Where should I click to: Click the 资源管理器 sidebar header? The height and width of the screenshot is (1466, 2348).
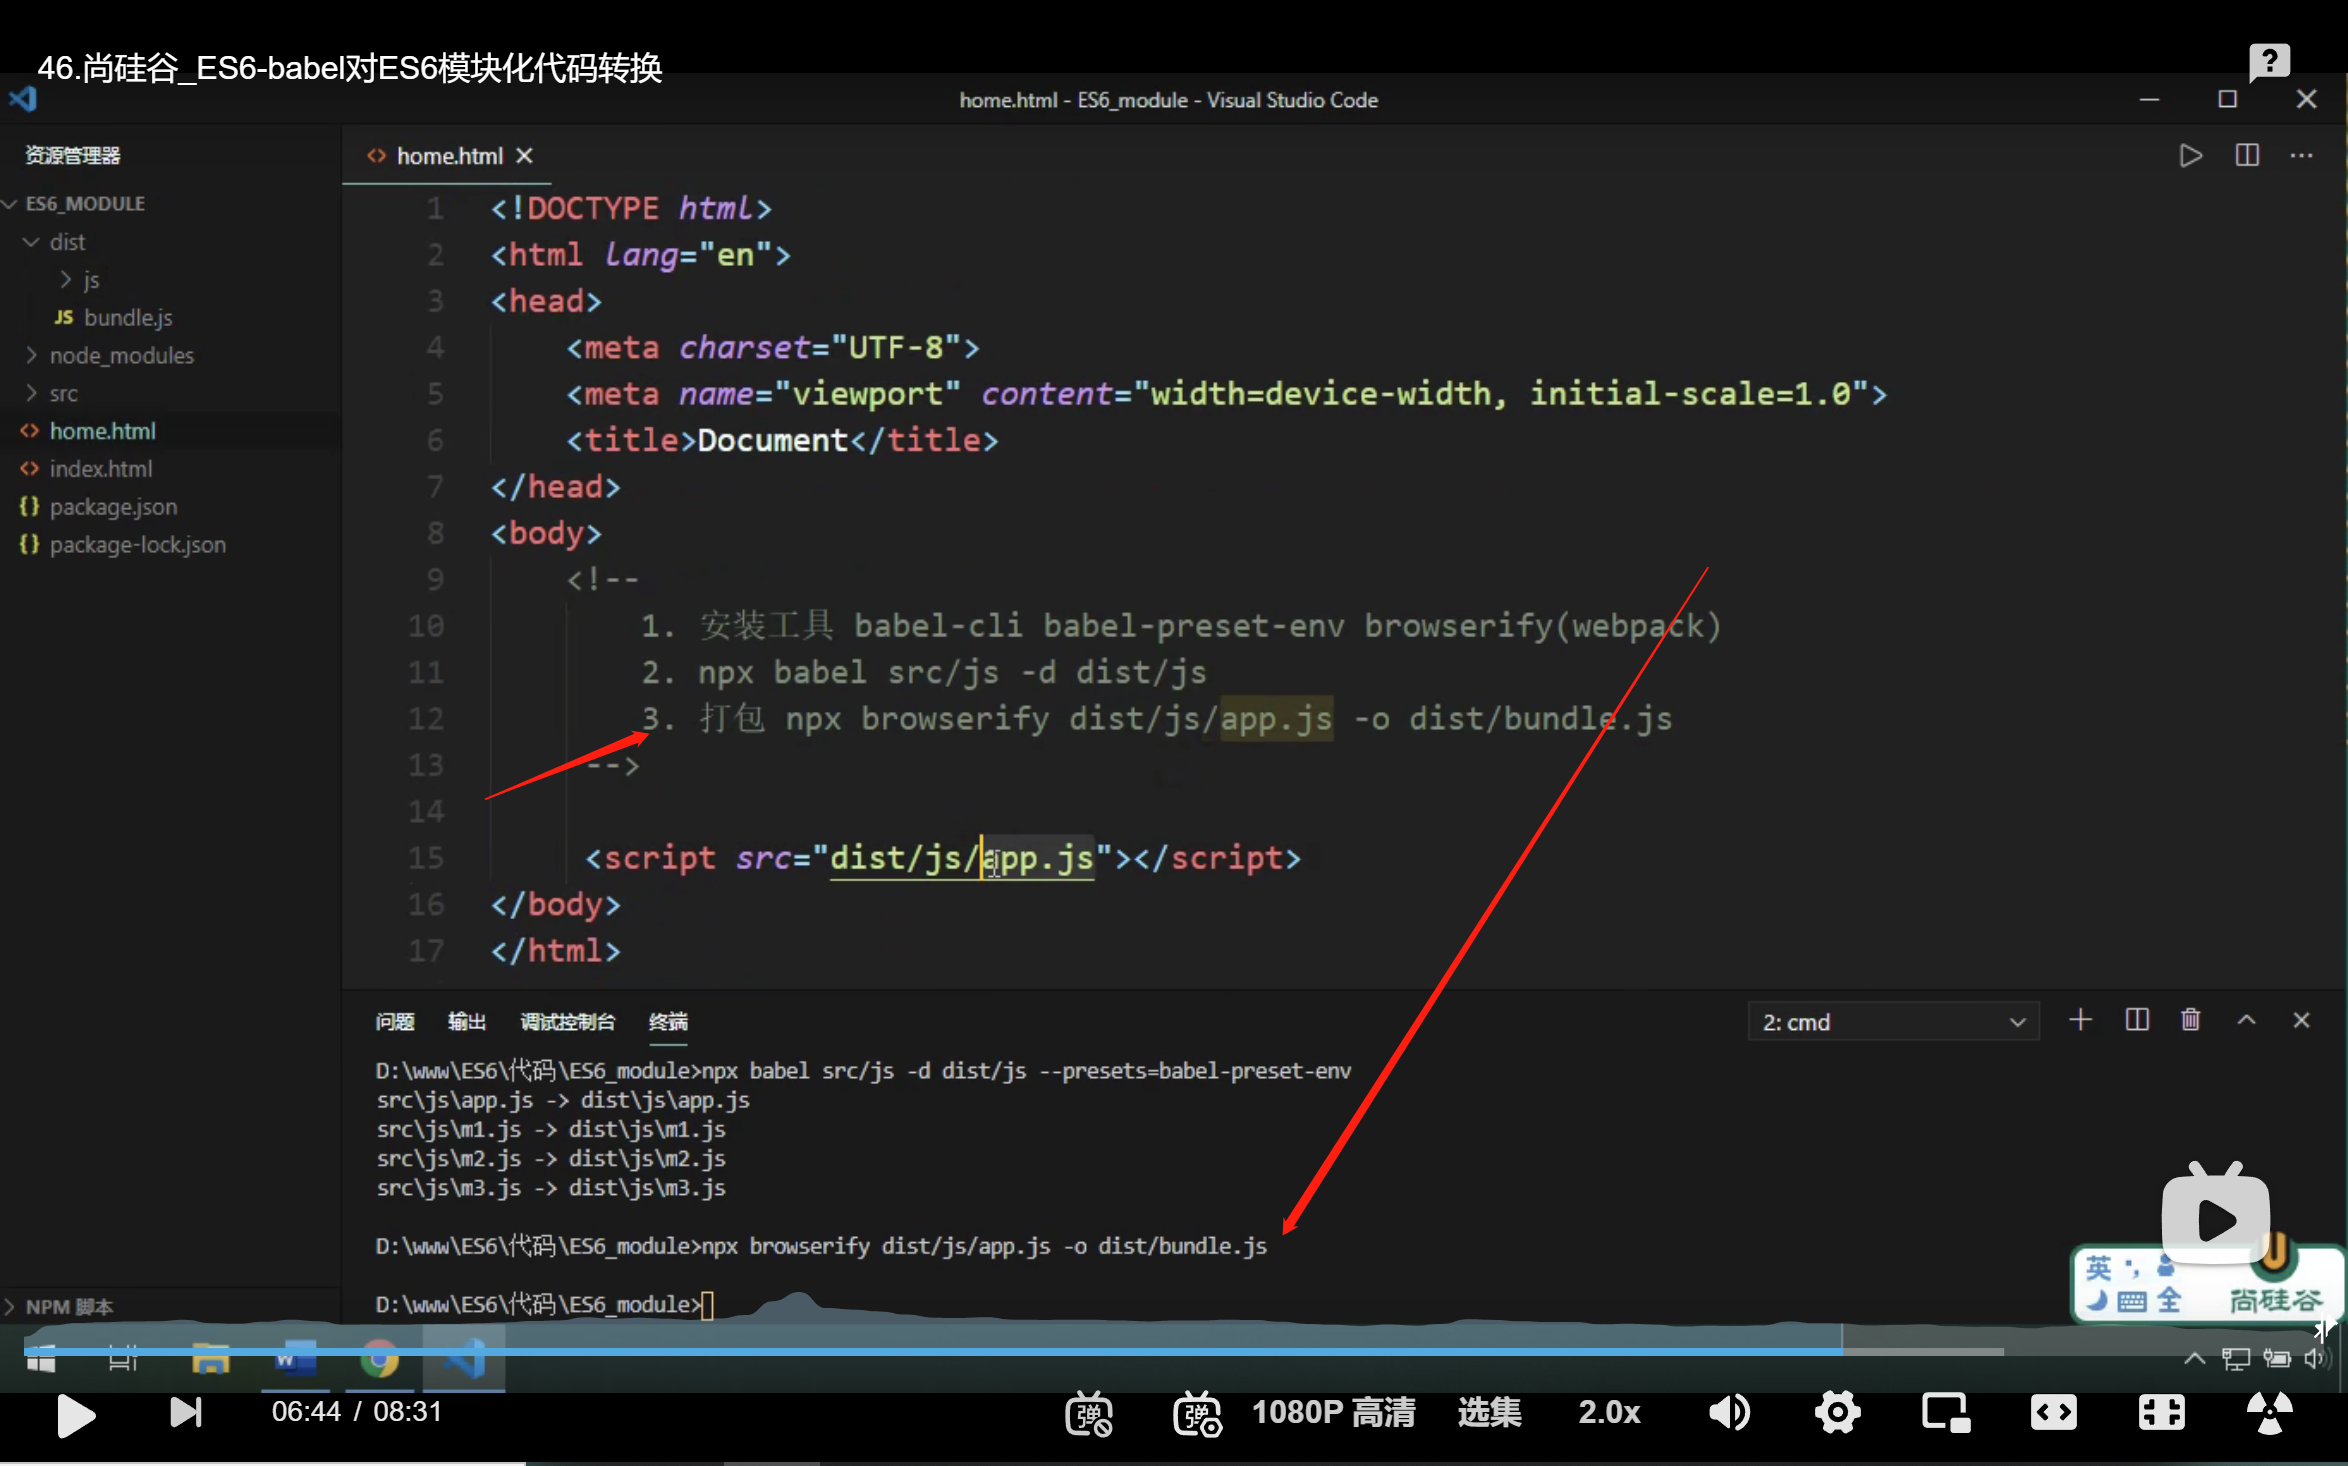click(x=72, y=155)
